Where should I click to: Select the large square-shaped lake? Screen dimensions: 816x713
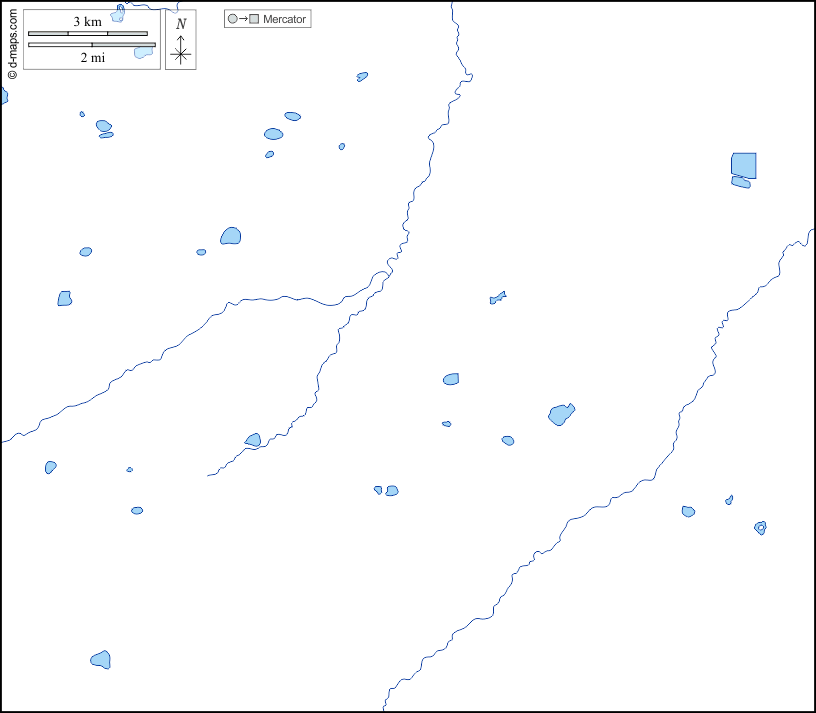coord(744,165)
